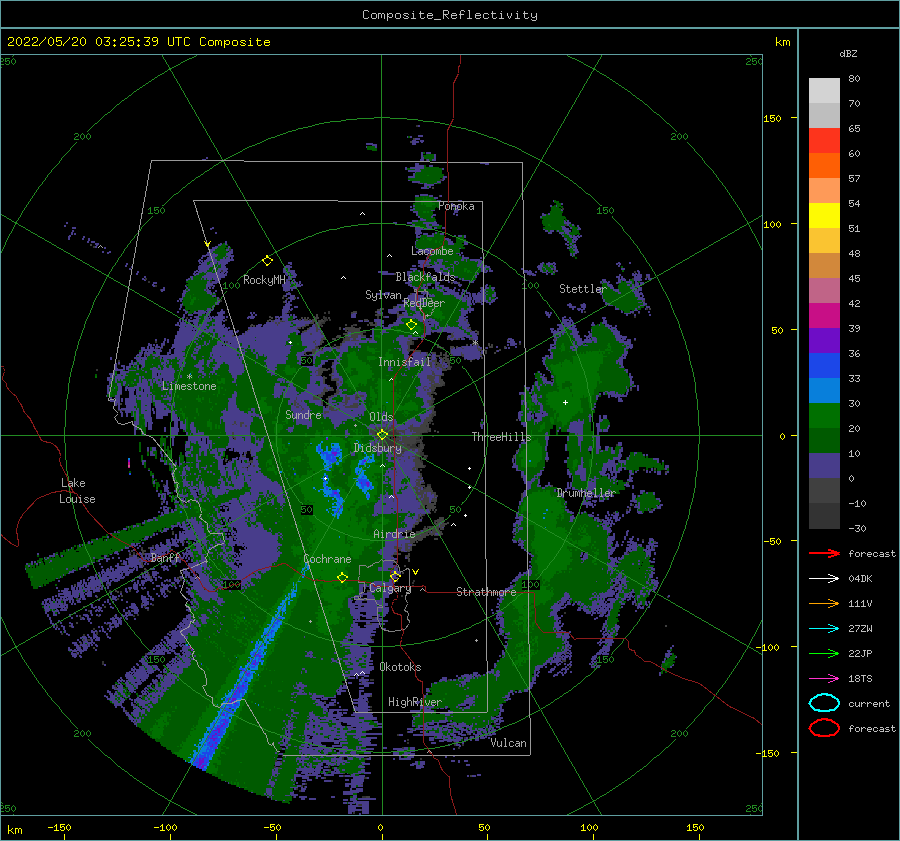Click the Airdrie label
Screen dimensions: 900x841
[394, 534]
